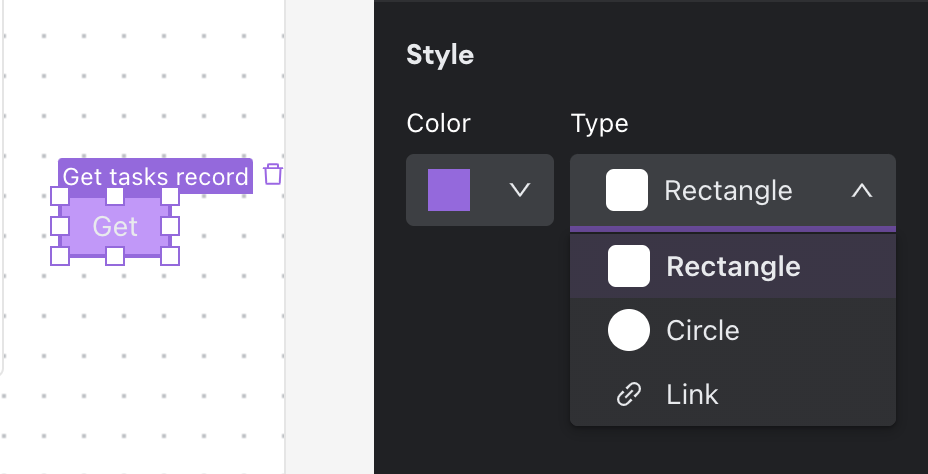
Task: Click the square icon beside the bold Rectangle option
Action: 628,267
